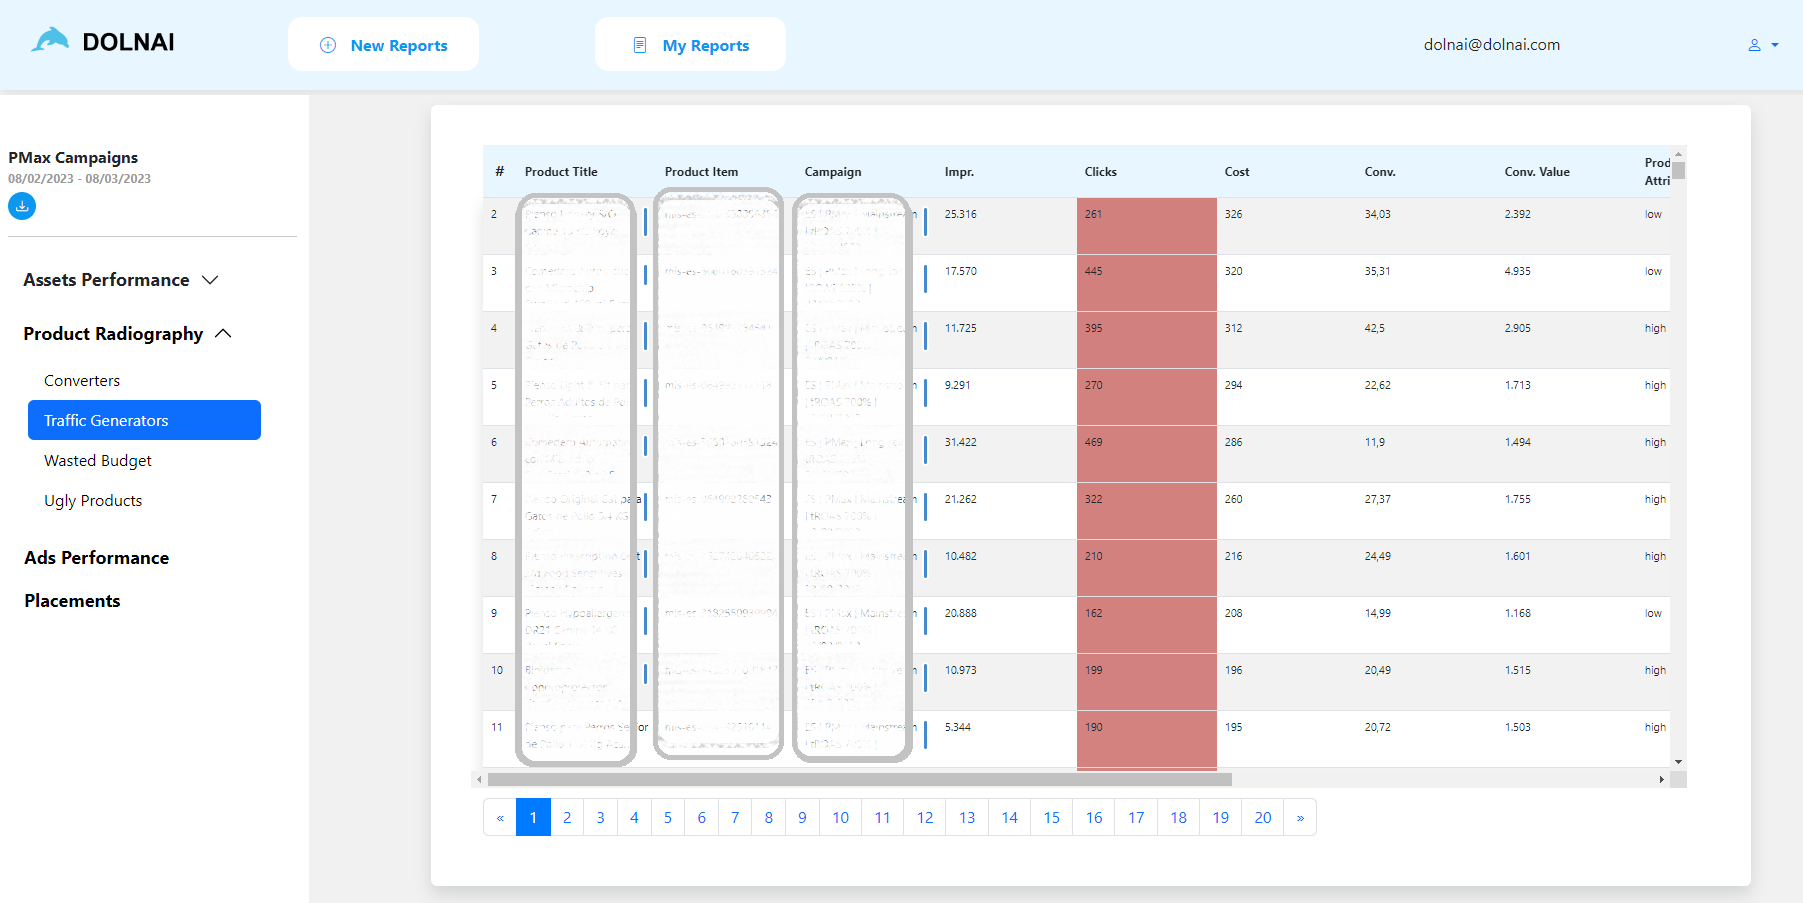The width and height of the screenshot is (1803, 903).
Task: Jump back using the previous page arrow
Action: click(500, 817)
